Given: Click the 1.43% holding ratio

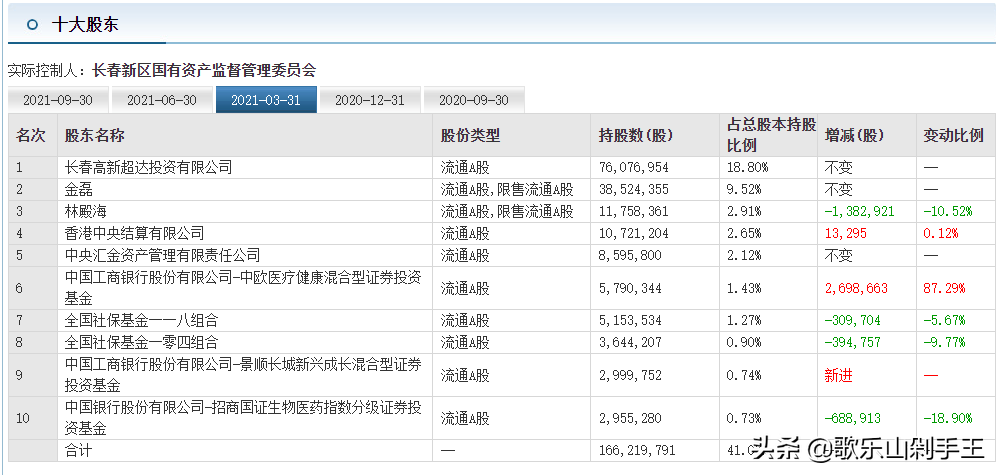Looking at the screenshot, I should (744, 288).
